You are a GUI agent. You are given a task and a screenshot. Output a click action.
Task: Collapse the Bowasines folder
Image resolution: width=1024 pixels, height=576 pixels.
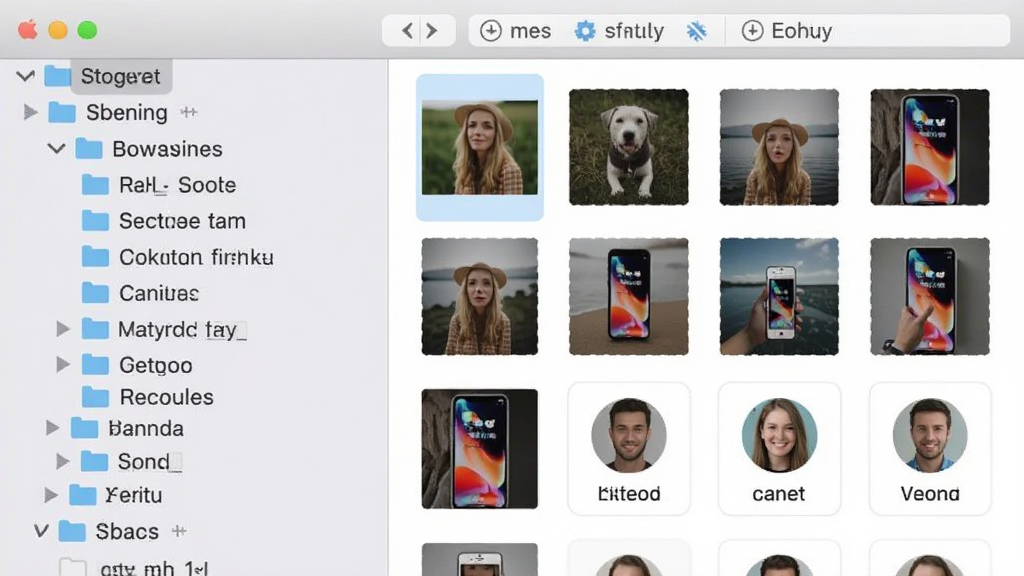click(57, 149)
